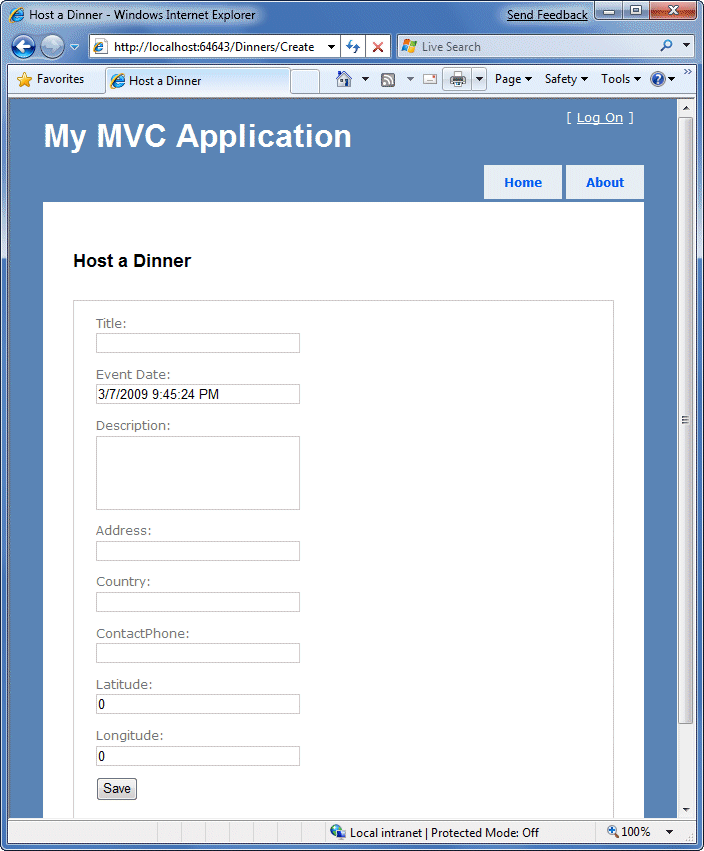This screenshot has height=851, width=704.
Task: Click the vertical scrollbar down arrow
Action: coord(686,809)
